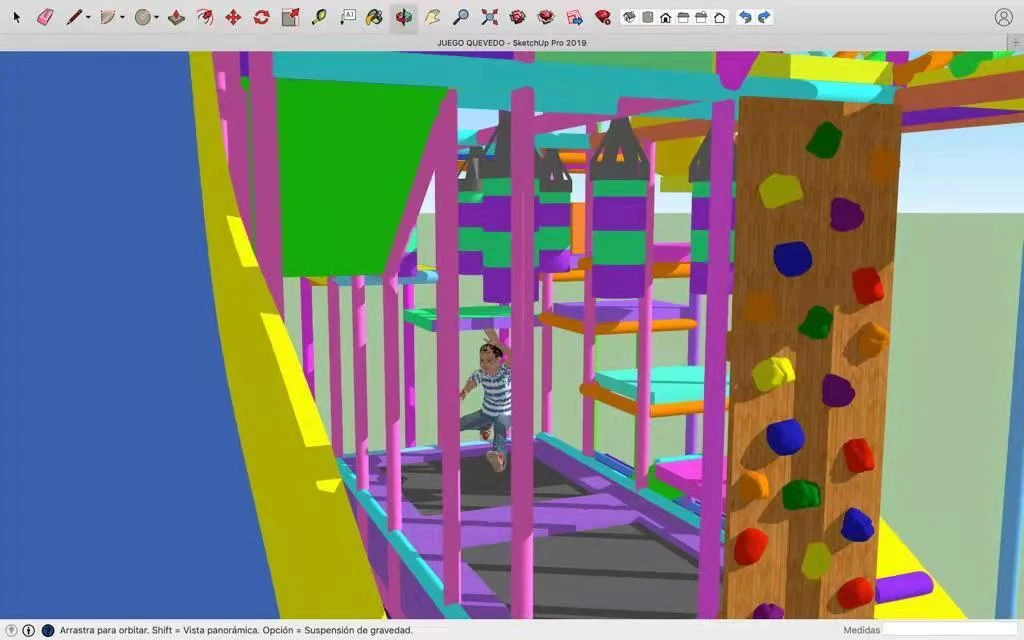The width and height of the screenshot is (1024, 640).
Task: Select the Paint Bucket tool
Action: [x=374, y=17]
